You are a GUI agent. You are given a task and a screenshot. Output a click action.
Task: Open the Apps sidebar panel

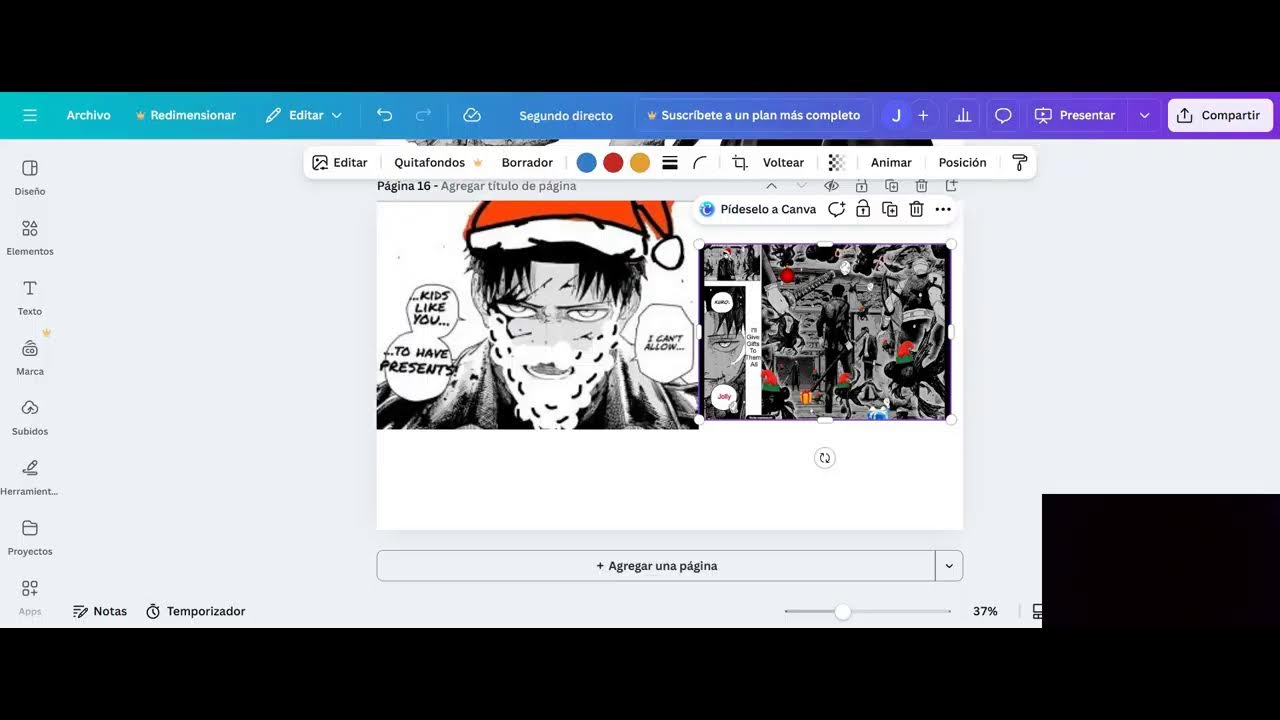coord(30,597)
